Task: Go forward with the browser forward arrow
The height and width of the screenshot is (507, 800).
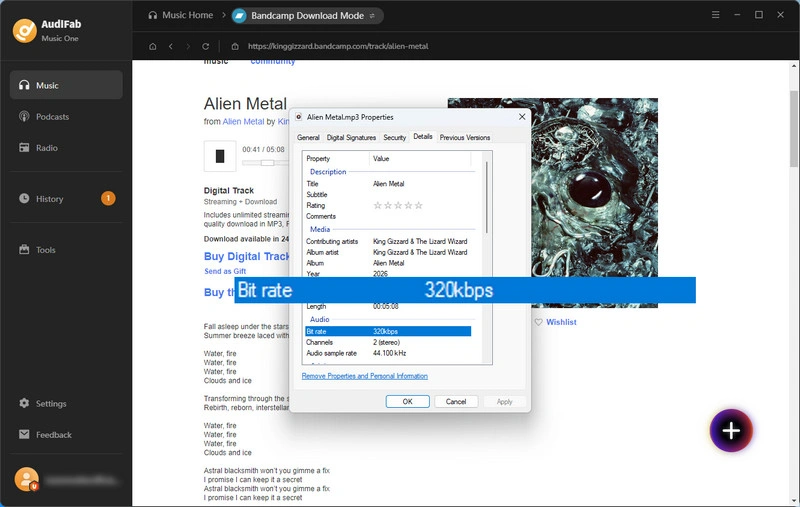Action: [x=188, y=46]
